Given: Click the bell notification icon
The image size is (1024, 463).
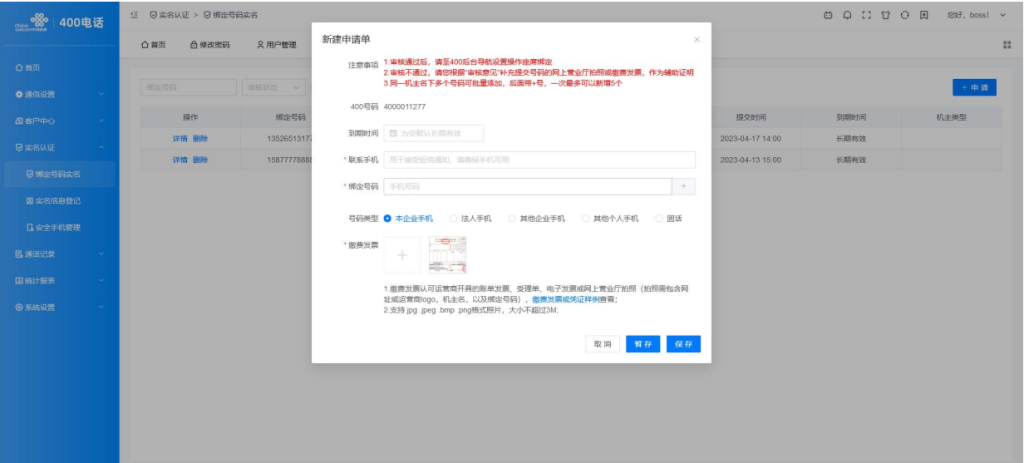Looking at the screenshot, I should click(848, 14).
